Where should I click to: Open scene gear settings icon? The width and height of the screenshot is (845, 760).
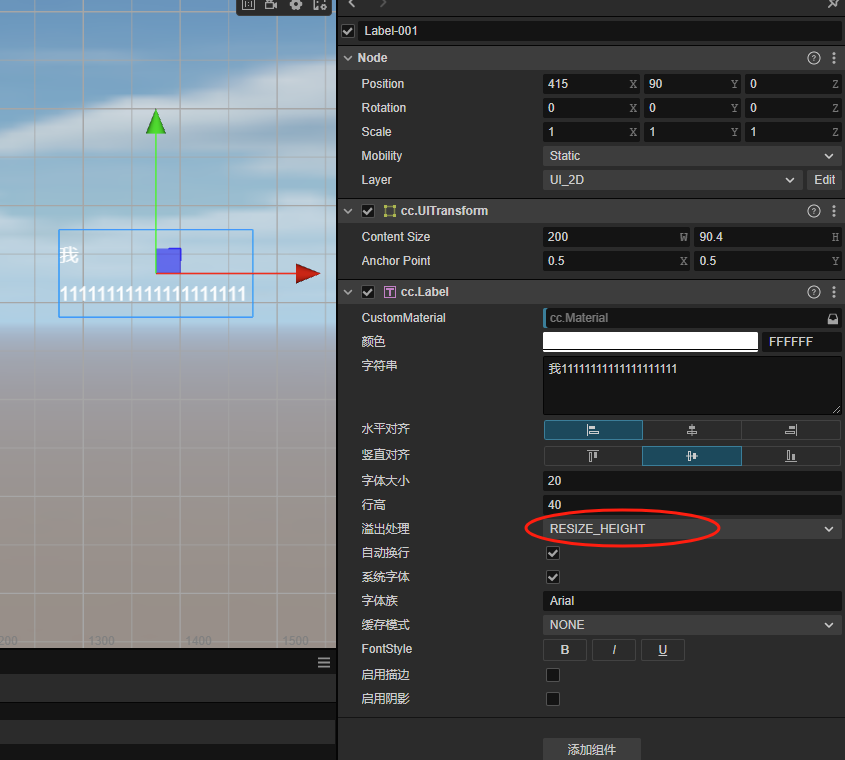coord(296,5)
